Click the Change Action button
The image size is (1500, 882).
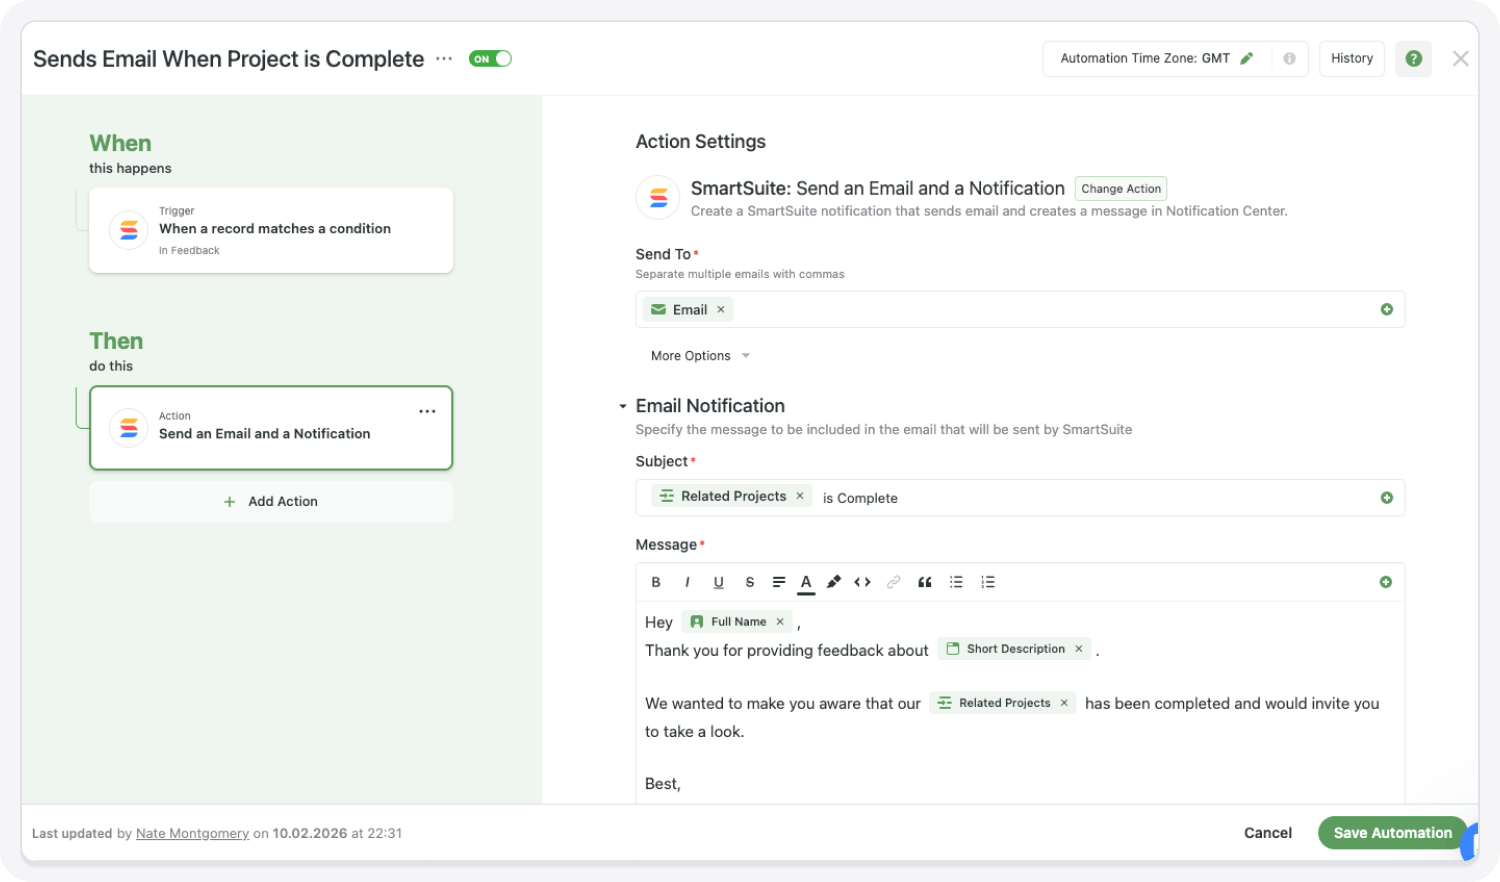pos(1121,189)
